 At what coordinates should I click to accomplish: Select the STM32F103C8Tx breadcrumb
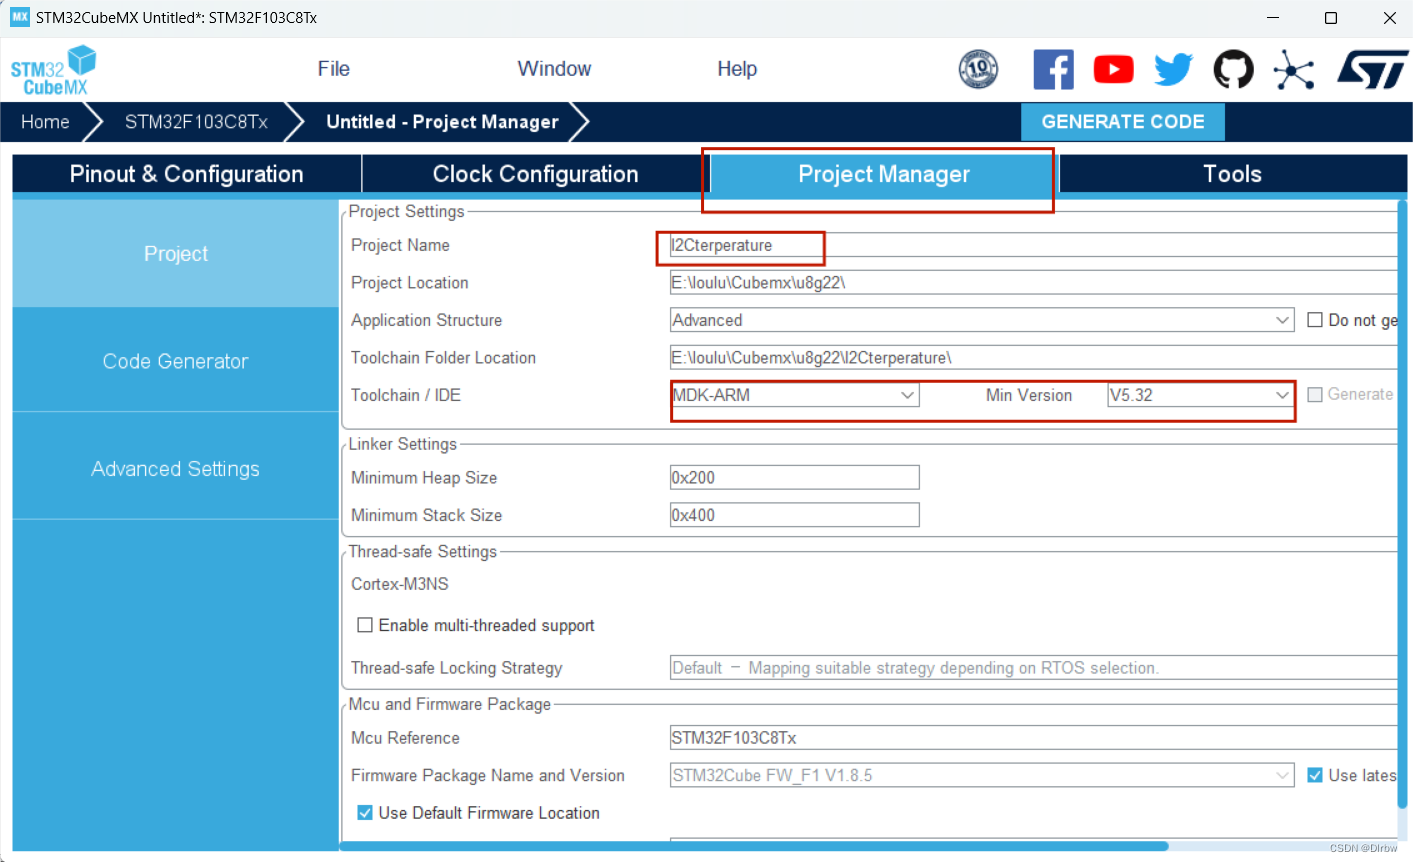[196, 122]
